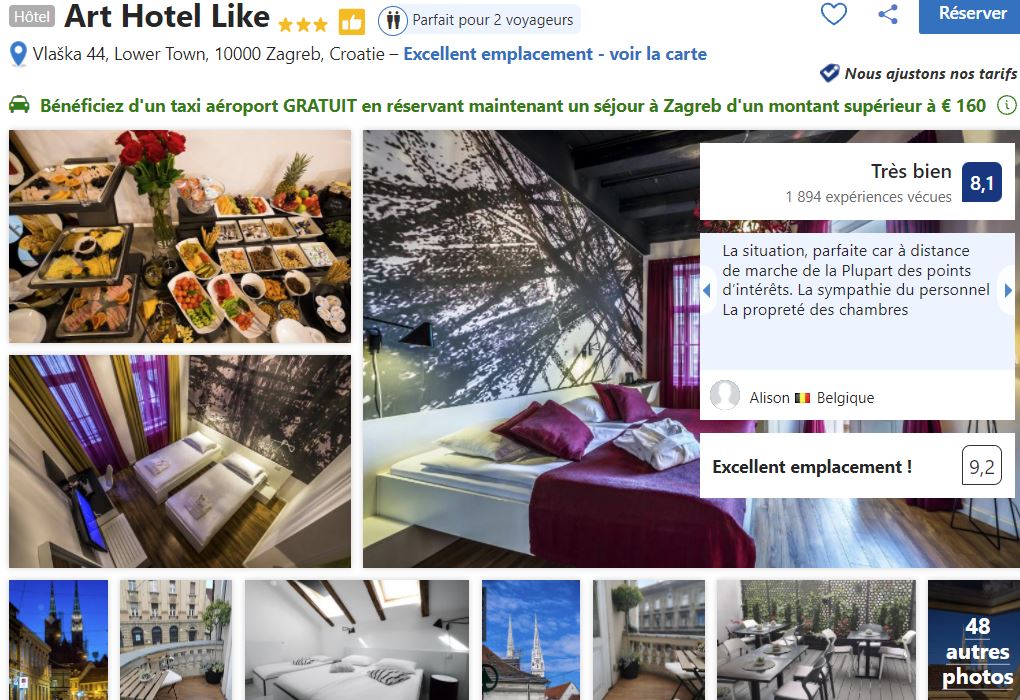The height and width of the screenshot is (700, 1020).
Task: Click the yellow thumbs-up badge
Action: pos(351,22)
